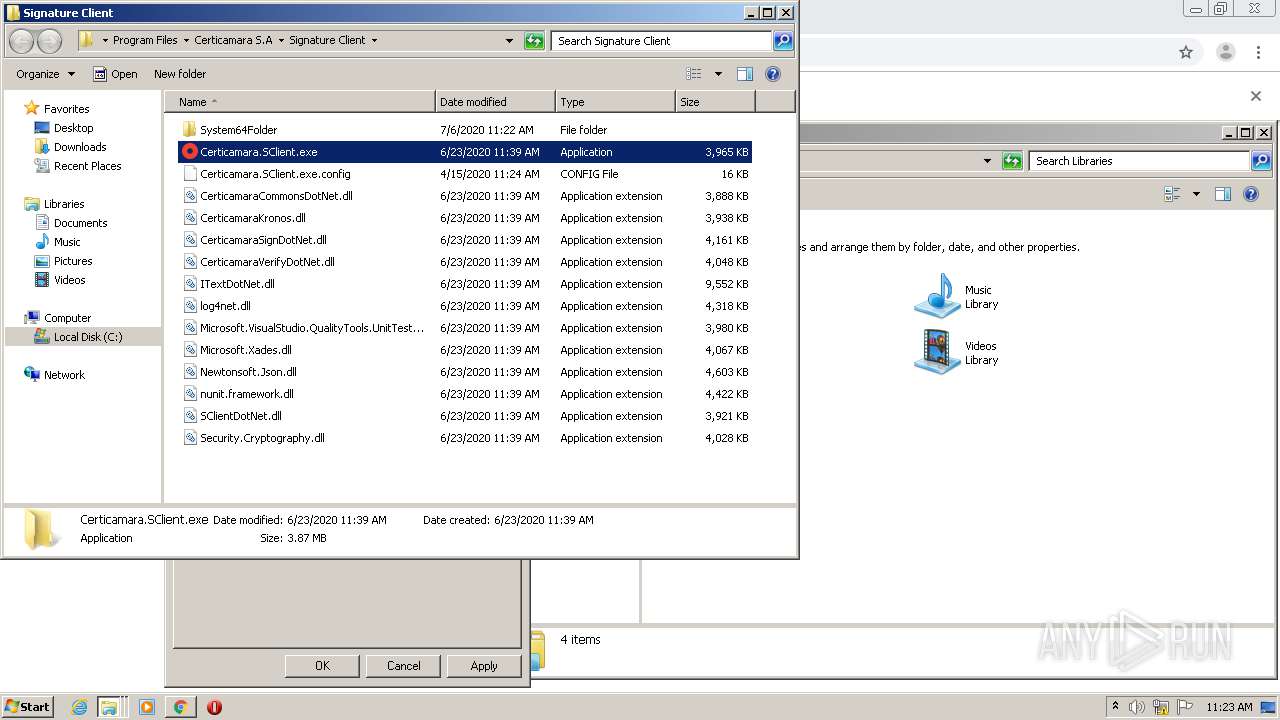Click the Certicamara.SClient.exe.config file icon
The image size is (1280, 720).
click(190, 174)
